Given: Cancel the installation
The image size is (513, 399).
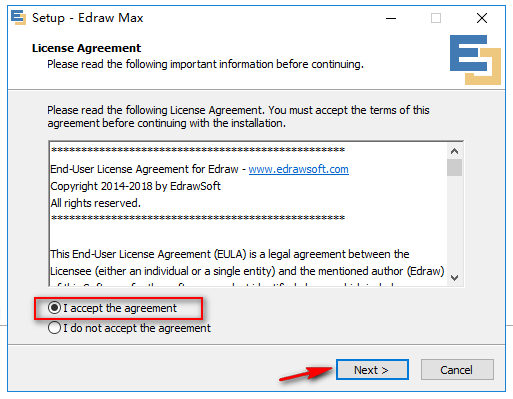Looking at the screenshot, I should point(457,370).
